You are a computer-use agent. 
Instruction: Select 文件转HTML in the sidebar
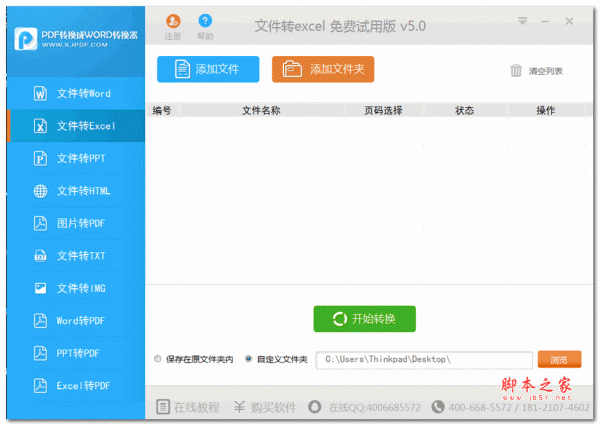76,191
